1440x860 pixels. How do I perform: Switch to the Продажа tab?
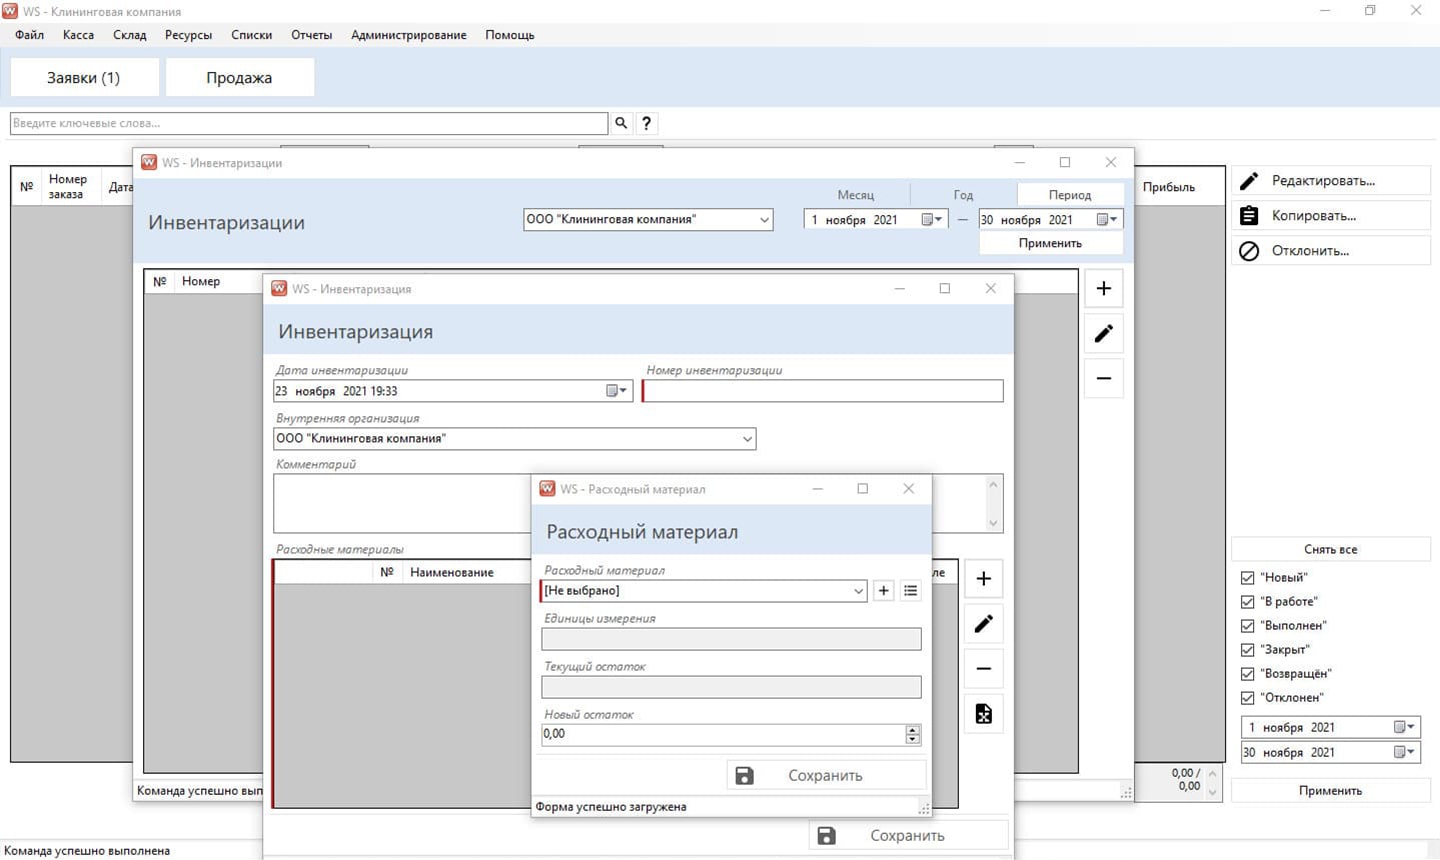pos(239,78)
